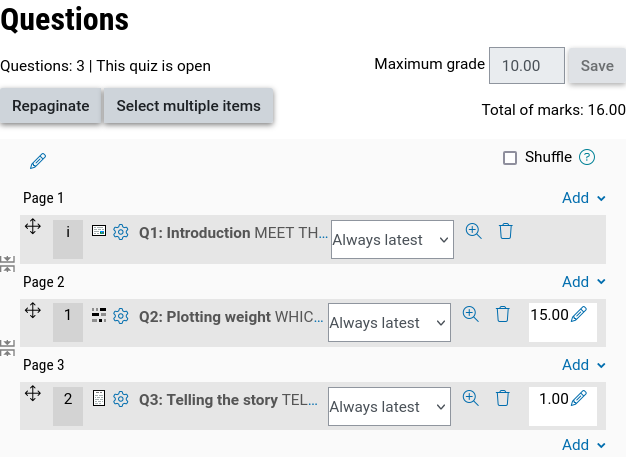
Task: Expand the version selector for Q3
Action: coord(388,407)
